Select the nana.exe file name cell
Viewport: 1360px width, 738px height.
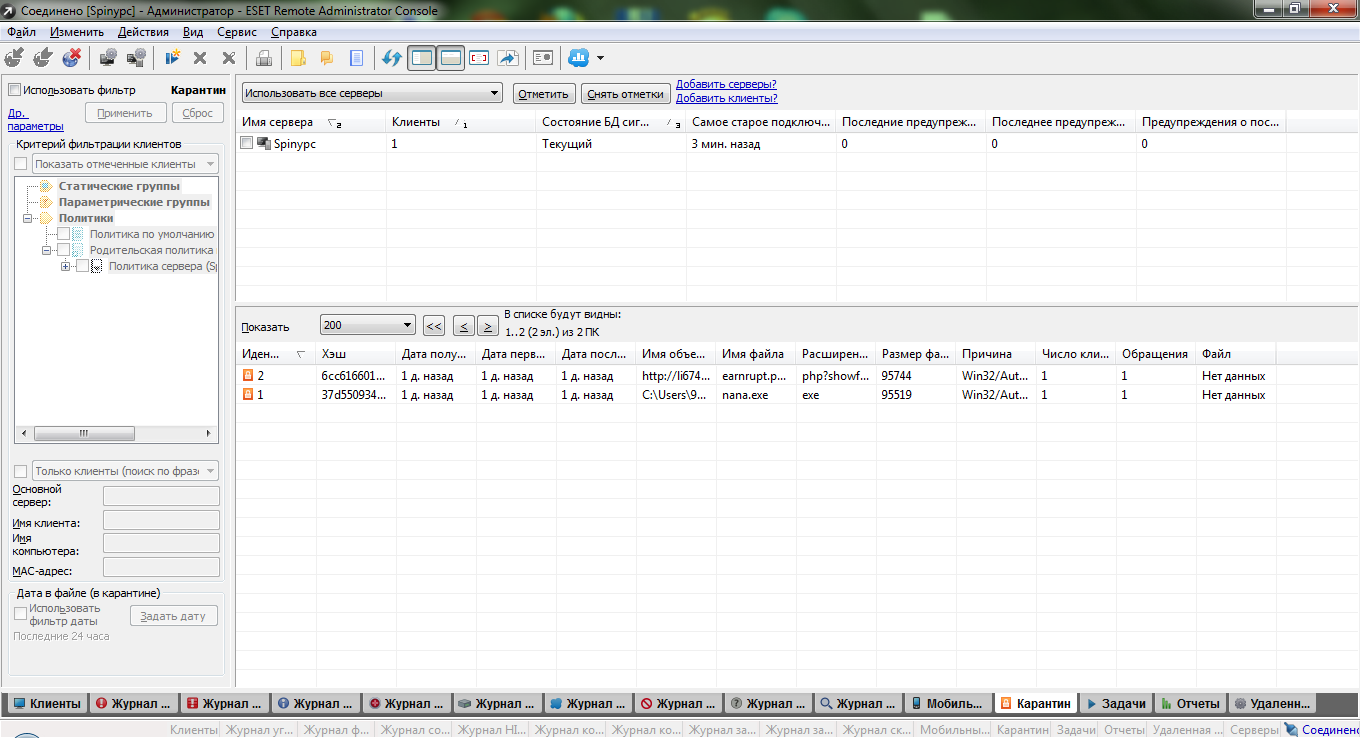(757, 395)
